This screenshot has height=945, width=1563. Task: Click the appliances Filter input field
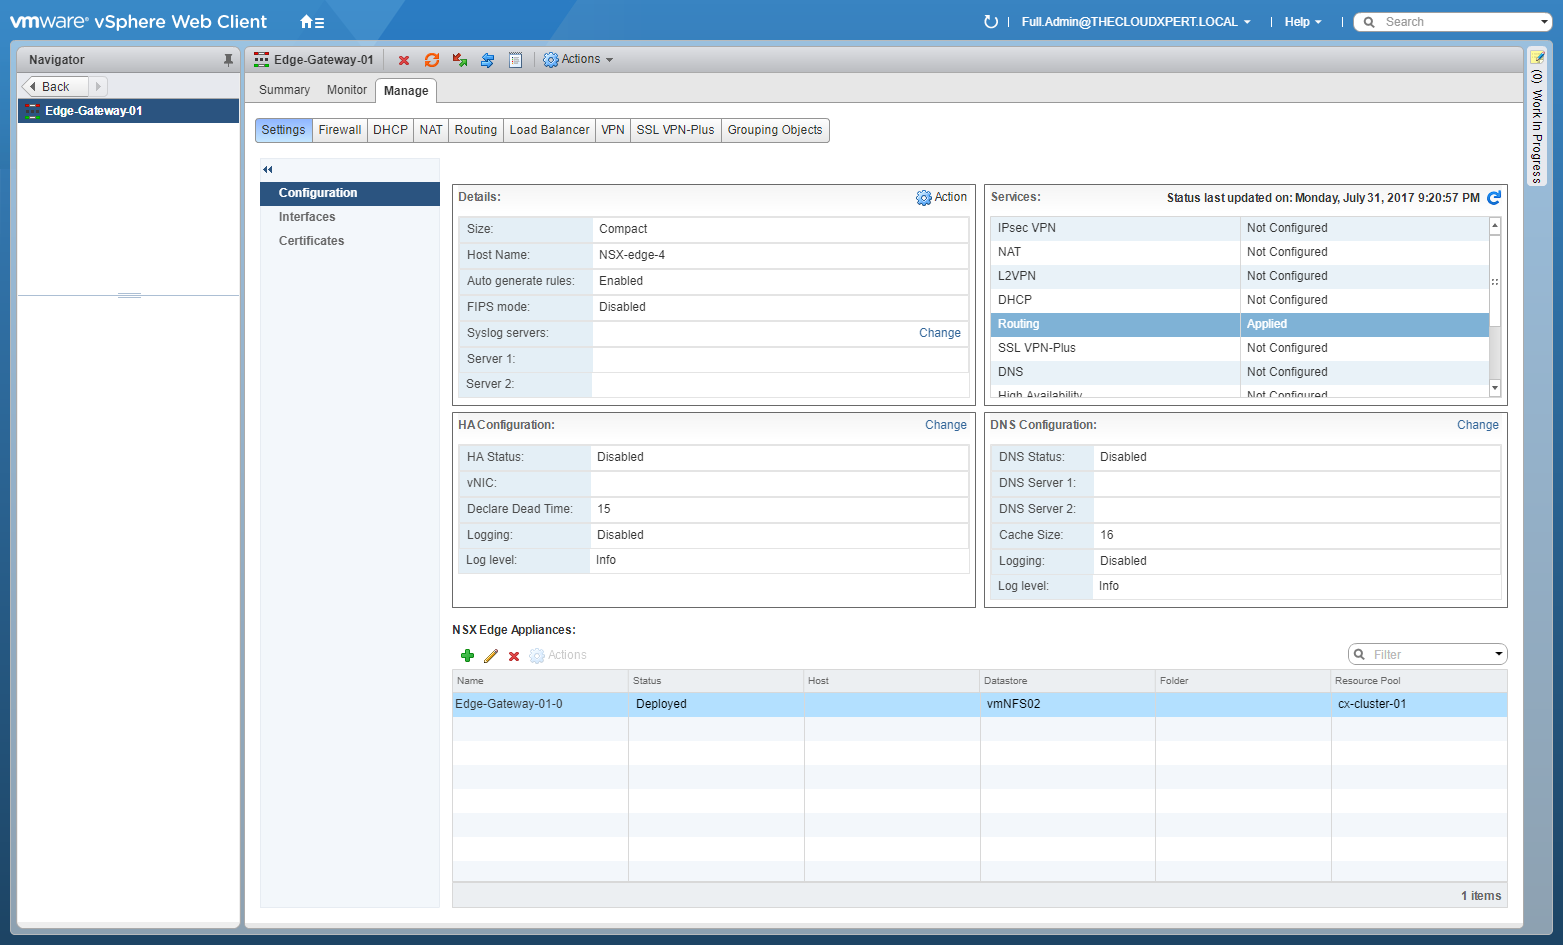point(1428,655)
